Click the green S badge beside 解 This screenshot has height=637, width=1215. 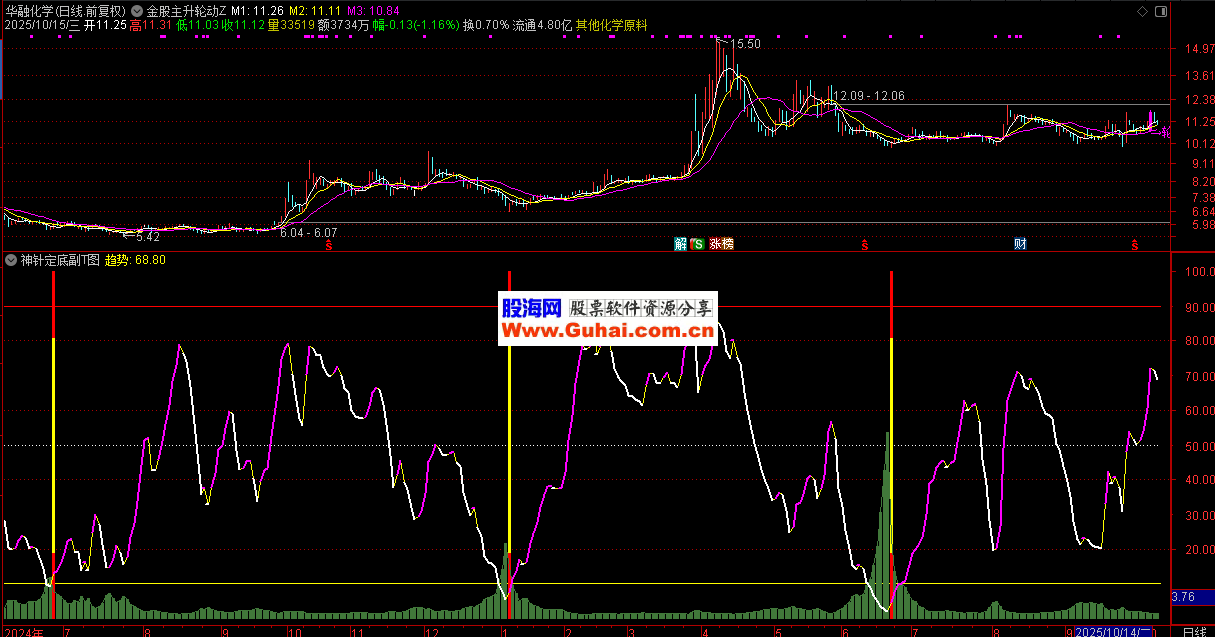[x=697, y=244]
